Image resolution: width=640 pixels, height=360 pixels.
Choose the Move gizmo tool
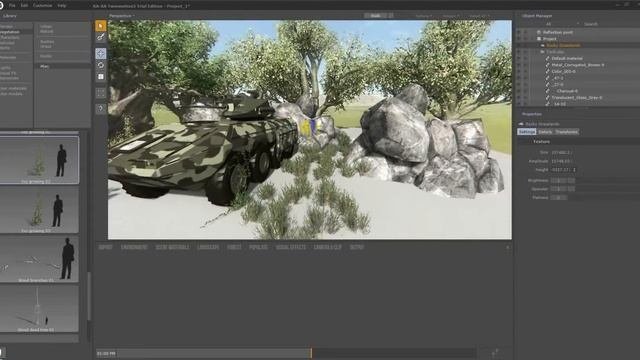(100, 53)
